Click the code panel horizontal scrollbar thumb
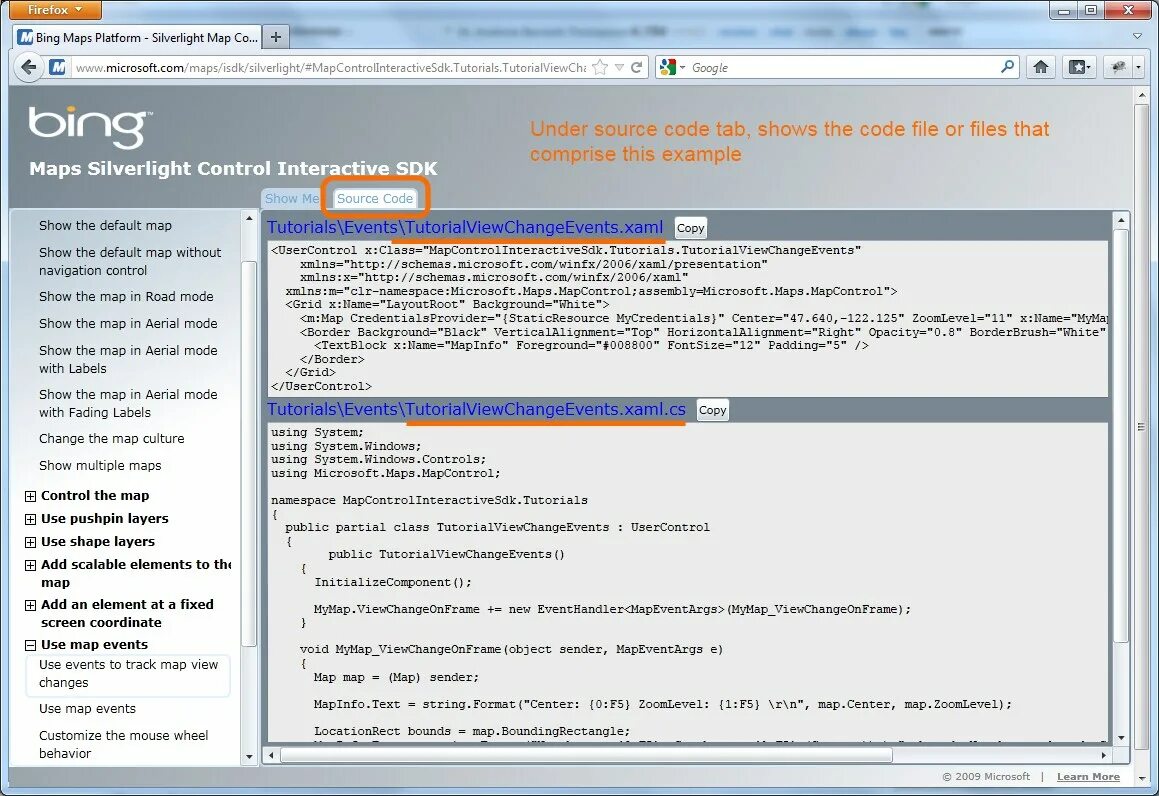Image resolution: width=1159 pixels, height=796 pixels. [x=585, y=755]
